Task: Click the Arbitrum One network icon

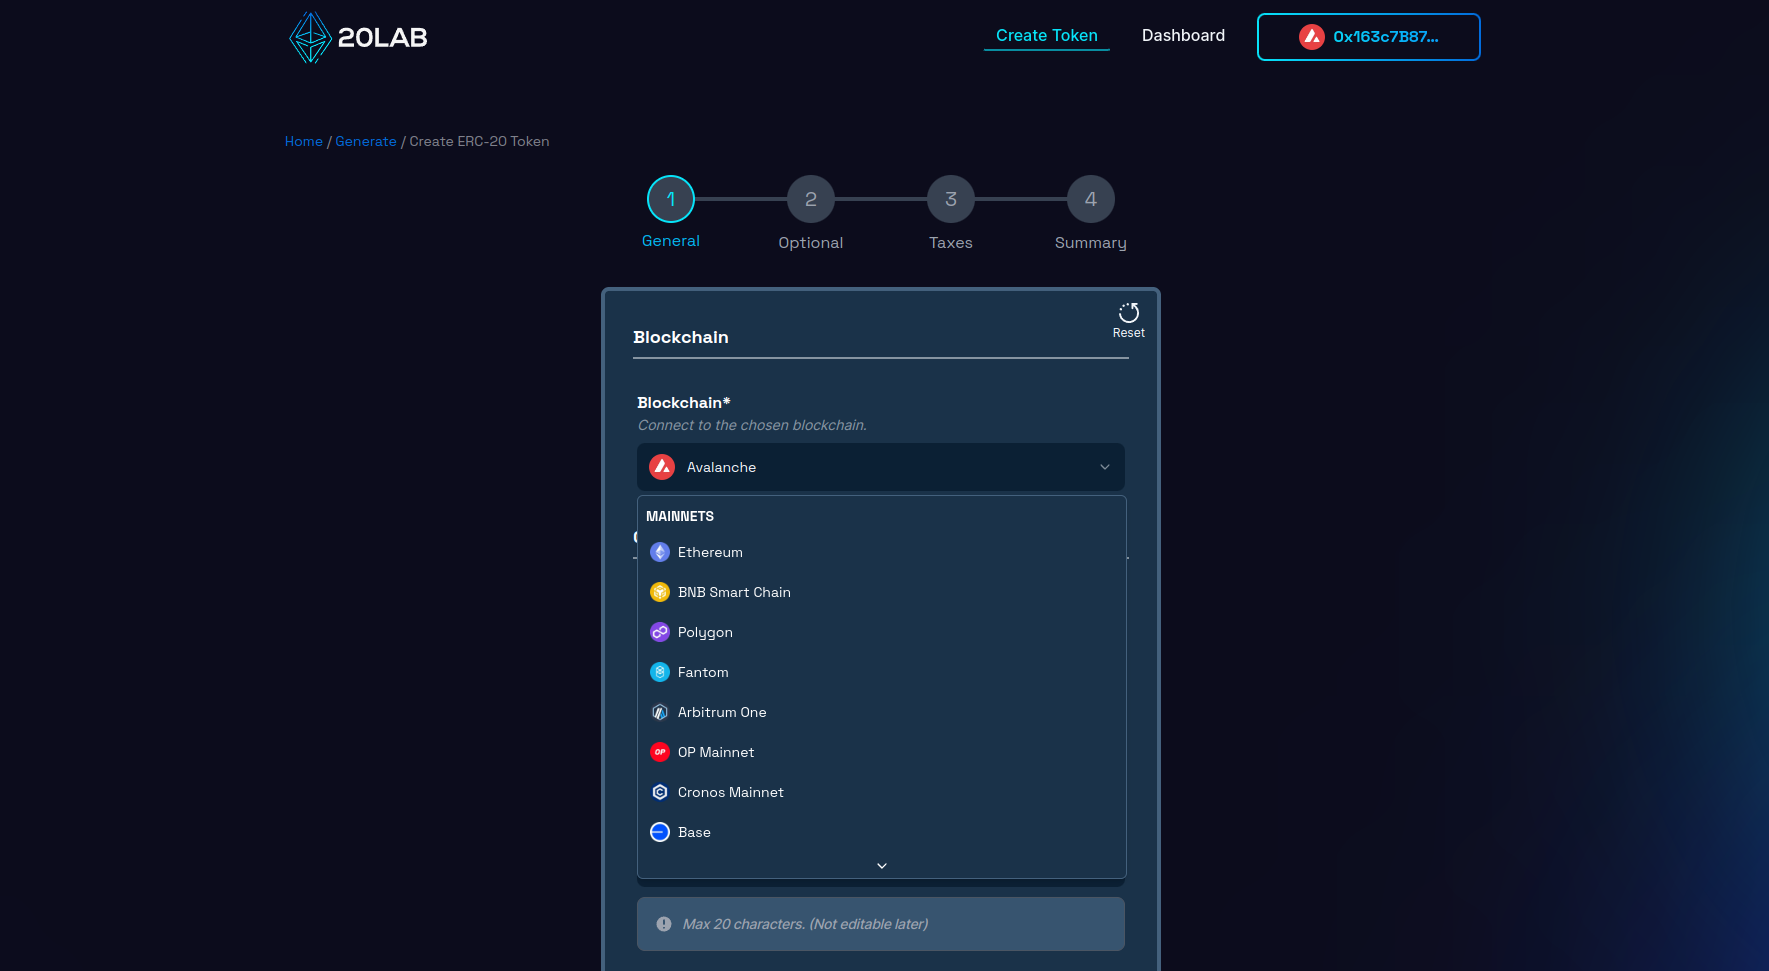Action: [660, 712]
